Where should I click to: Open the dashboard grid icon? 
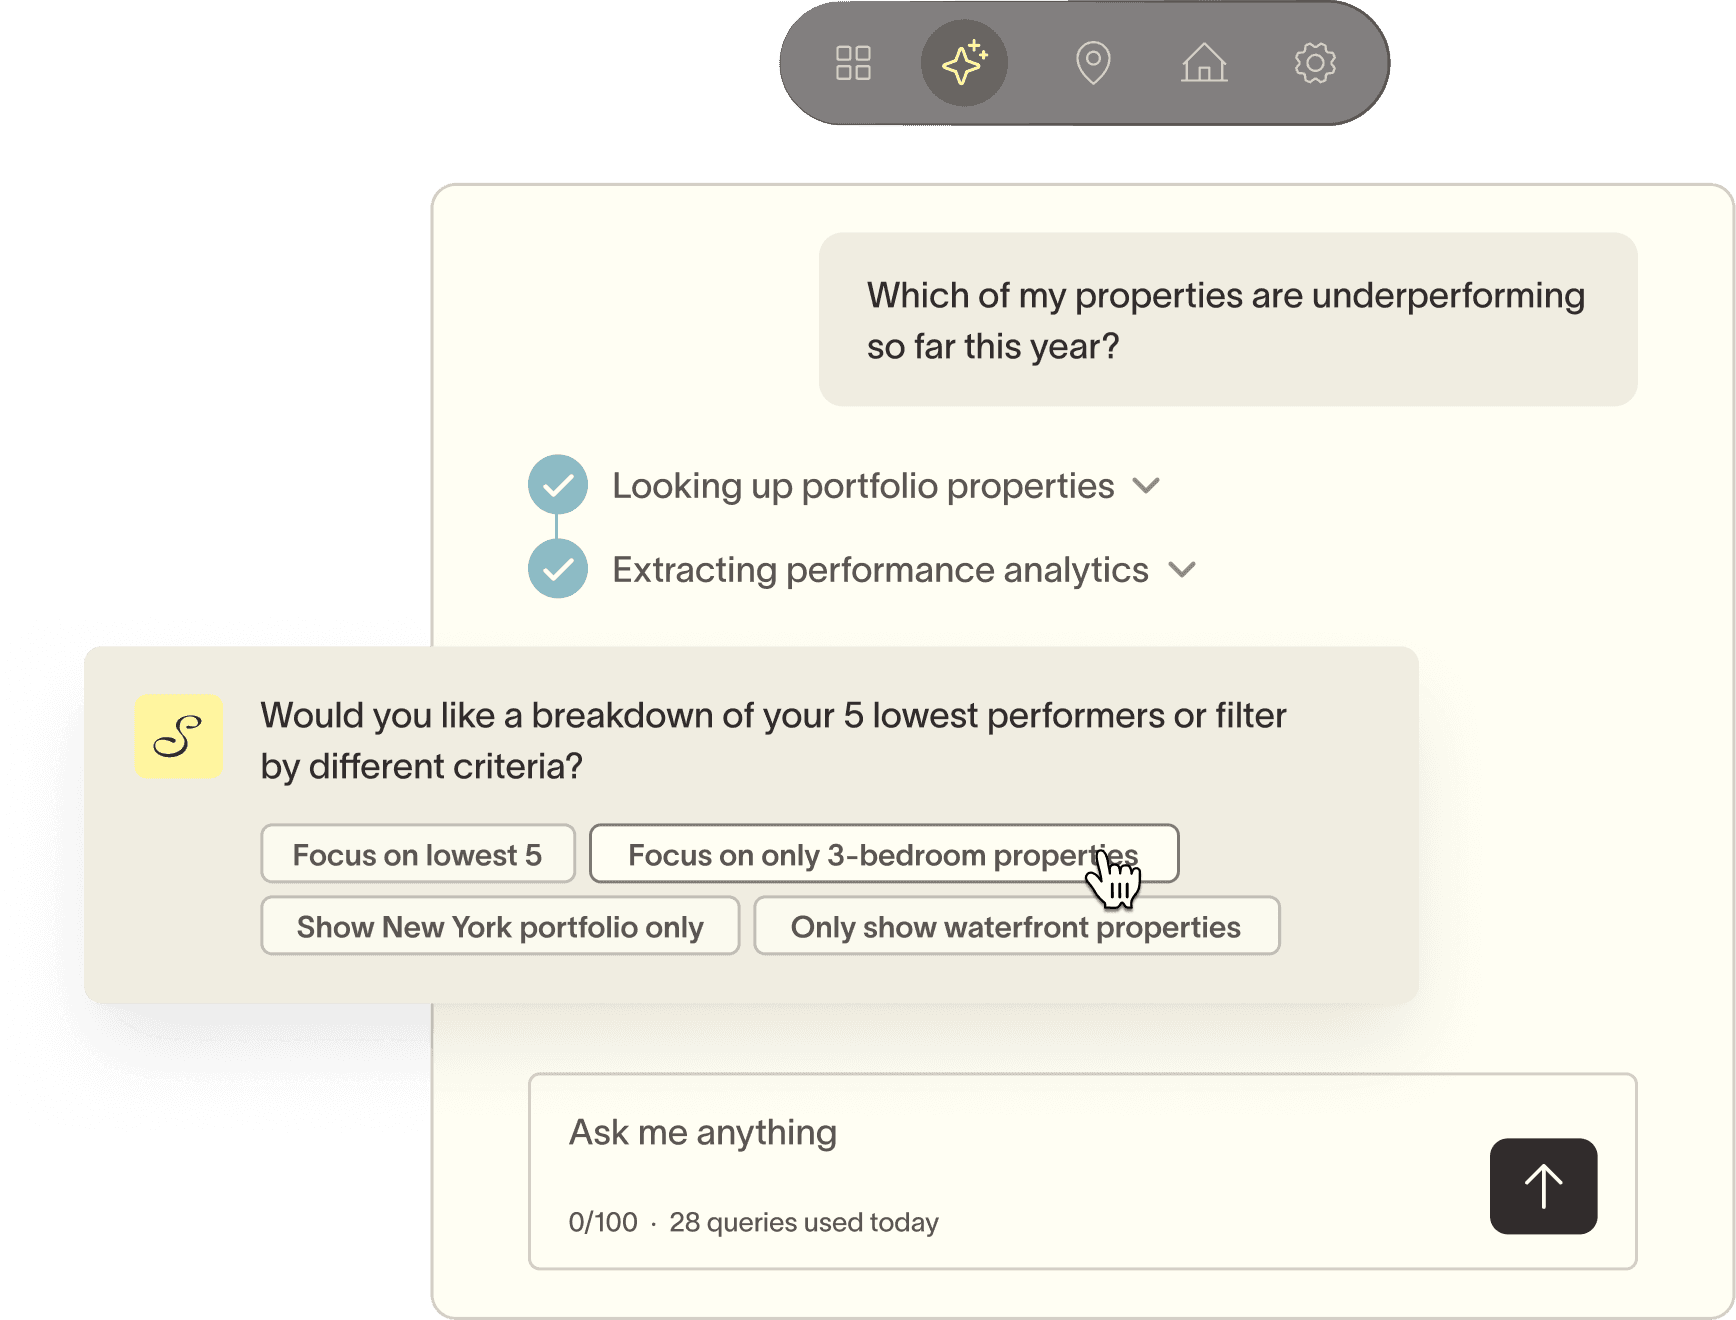coord(853,62)
